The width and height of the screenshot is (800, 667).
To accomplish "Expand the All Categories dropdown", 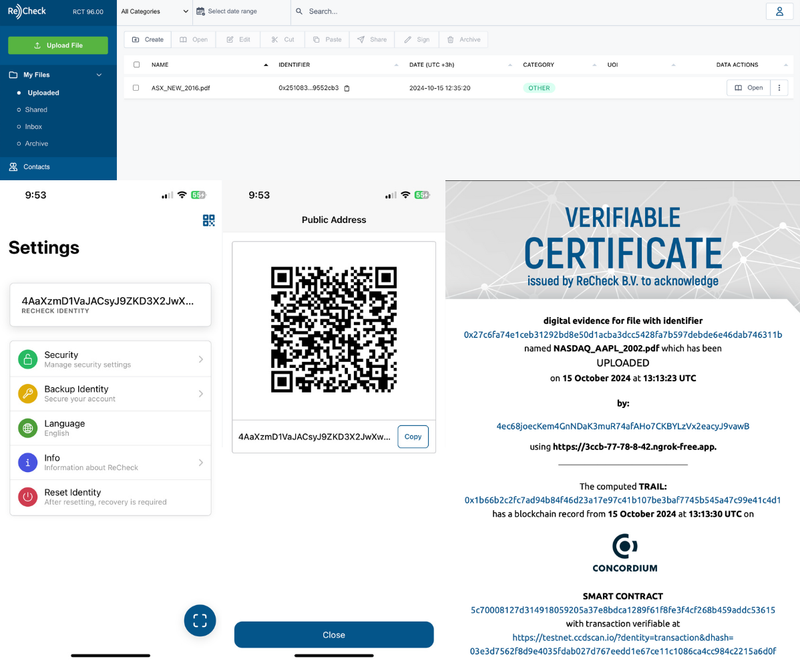I will click(x=155, y=11).
